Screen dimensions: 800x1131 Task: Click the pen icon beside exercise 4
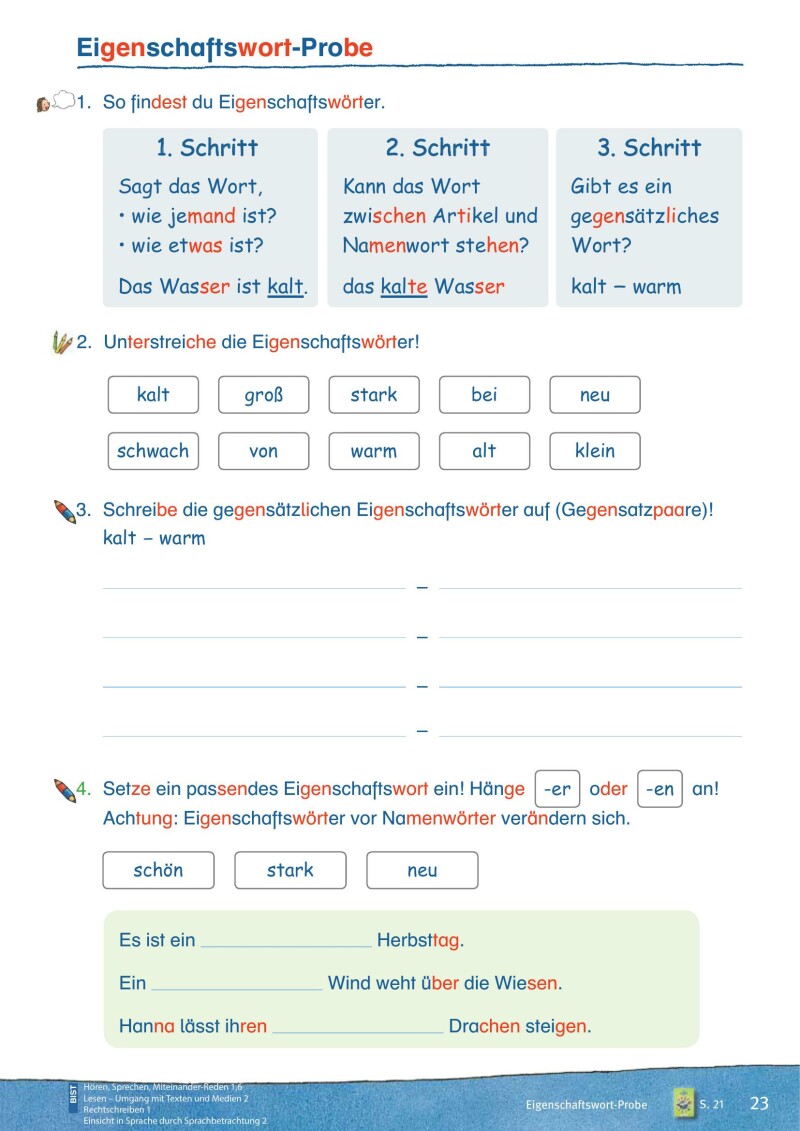click(64, 789)
